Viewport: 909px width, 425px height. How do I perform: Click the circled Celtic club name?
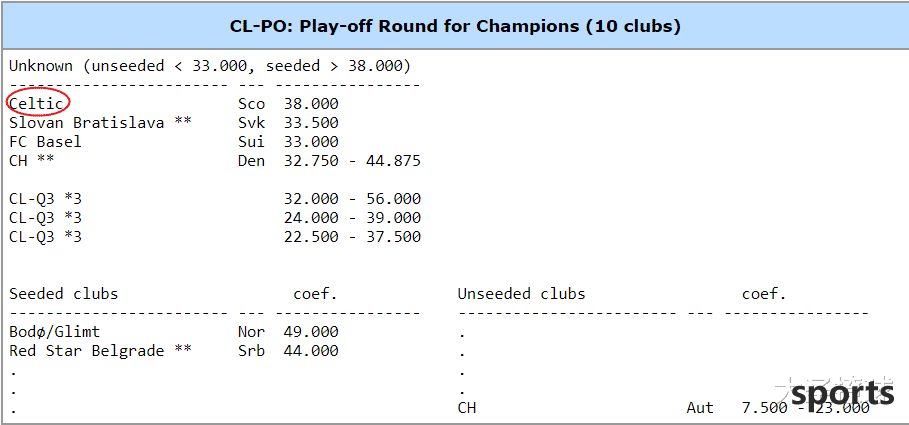[x=37, y=104]
